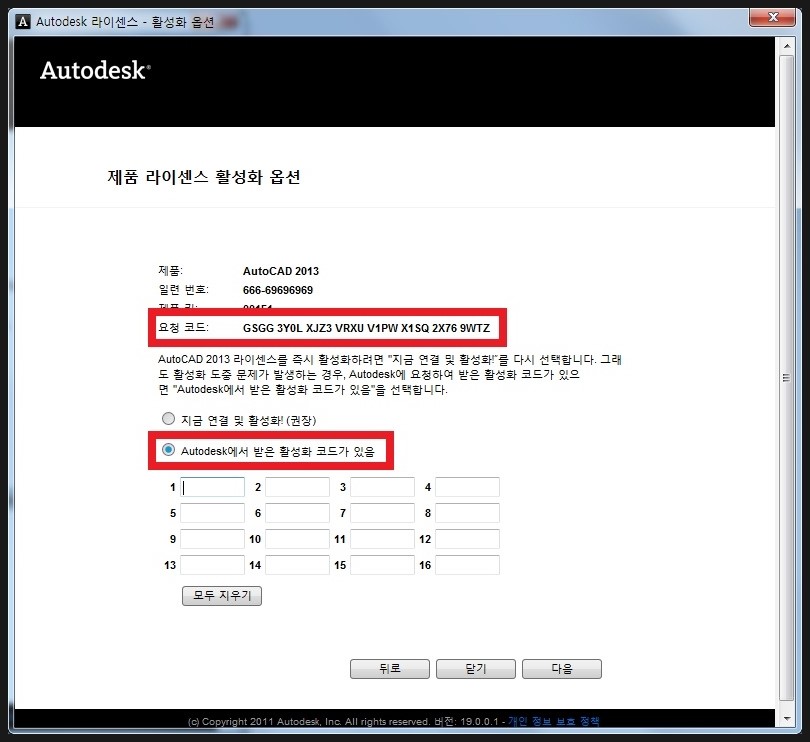The height and width of the screenshot is (742, 810).
Task: Click the serial number 666-69696969
Action: [278, 290]
